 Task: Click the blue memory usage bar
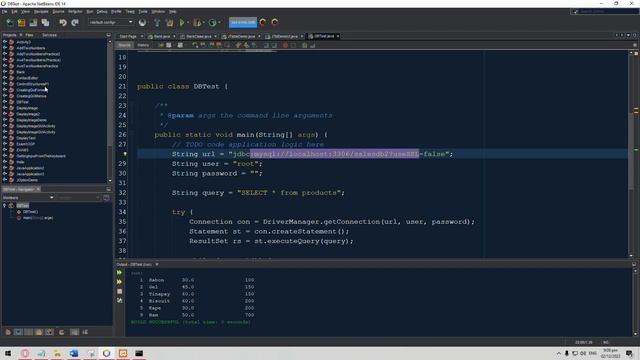(243, 22)
